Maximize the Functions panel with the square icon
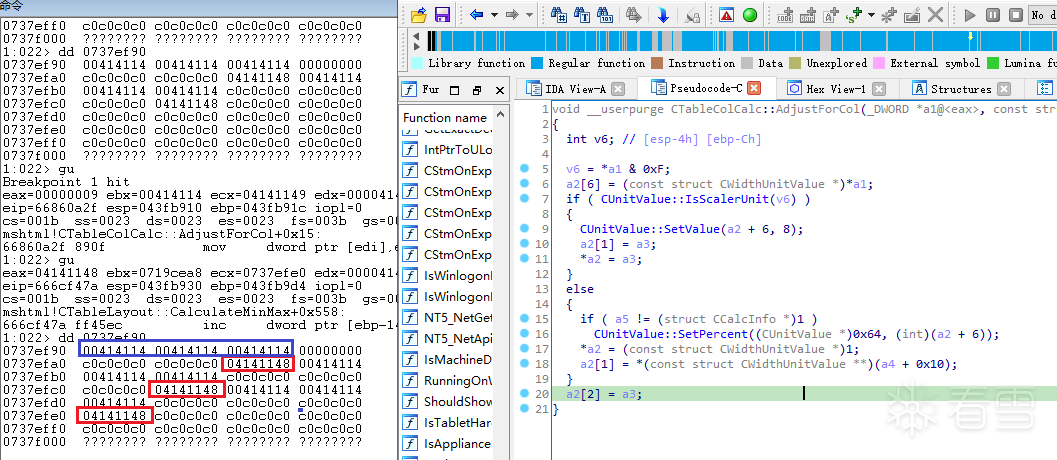 (x=454, y=90)
